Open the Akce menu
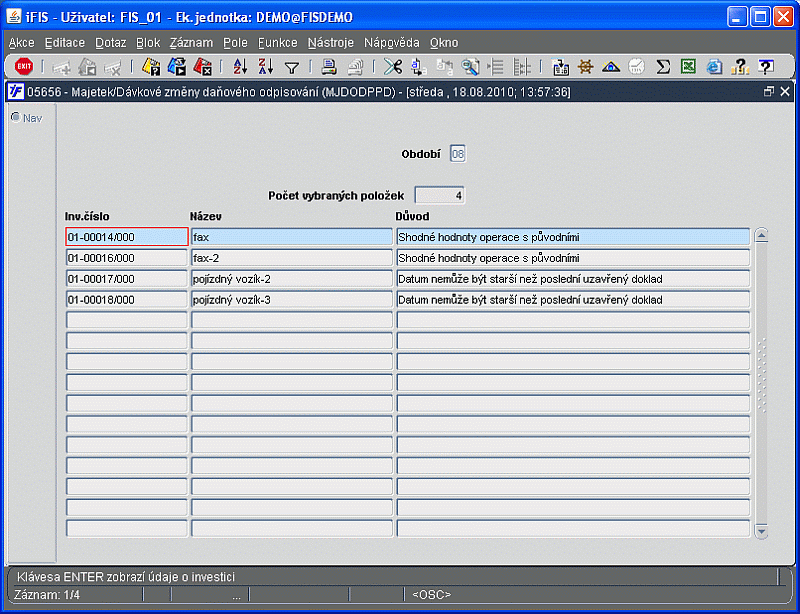This screenshot has height=614, width=800. tap(21, 43)
